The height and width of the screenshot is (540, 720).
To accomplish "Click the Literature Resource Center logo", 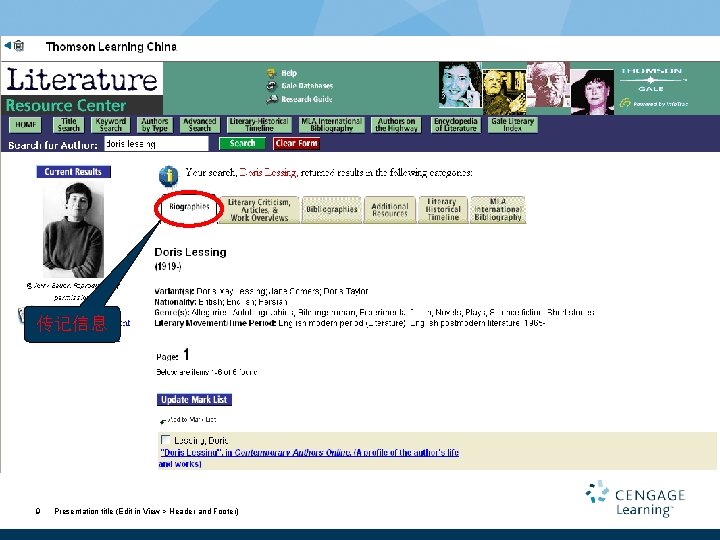I will pos(82,89).
